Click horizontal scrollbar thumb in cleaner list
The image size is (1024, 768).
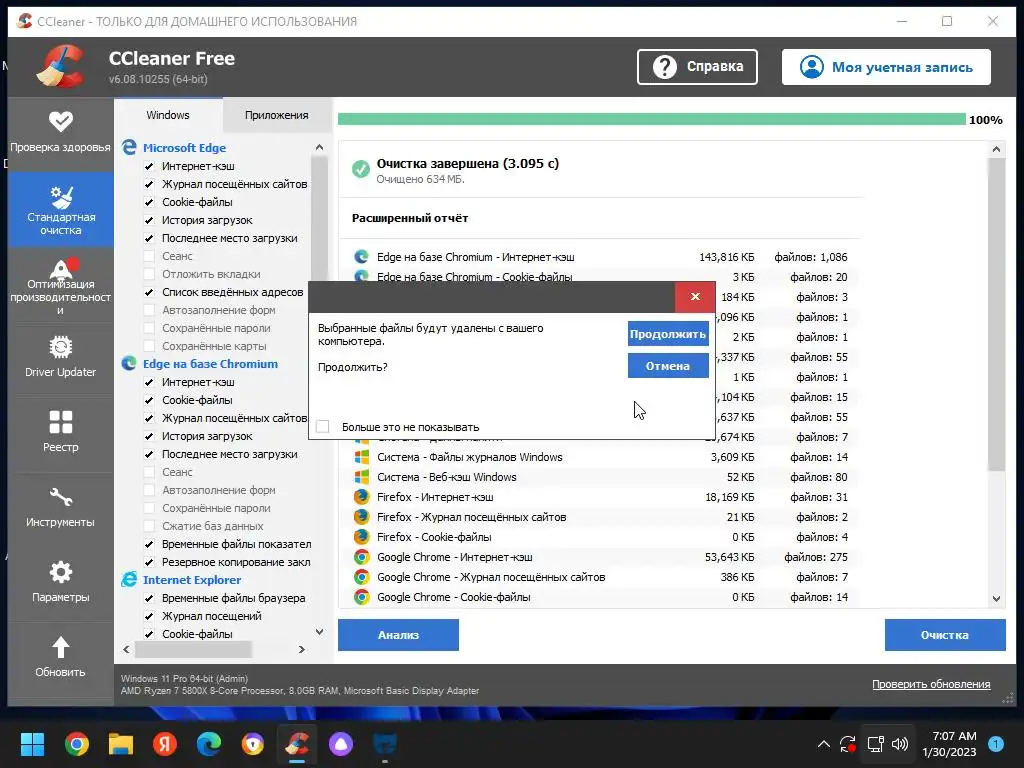(x=193, y=649)
